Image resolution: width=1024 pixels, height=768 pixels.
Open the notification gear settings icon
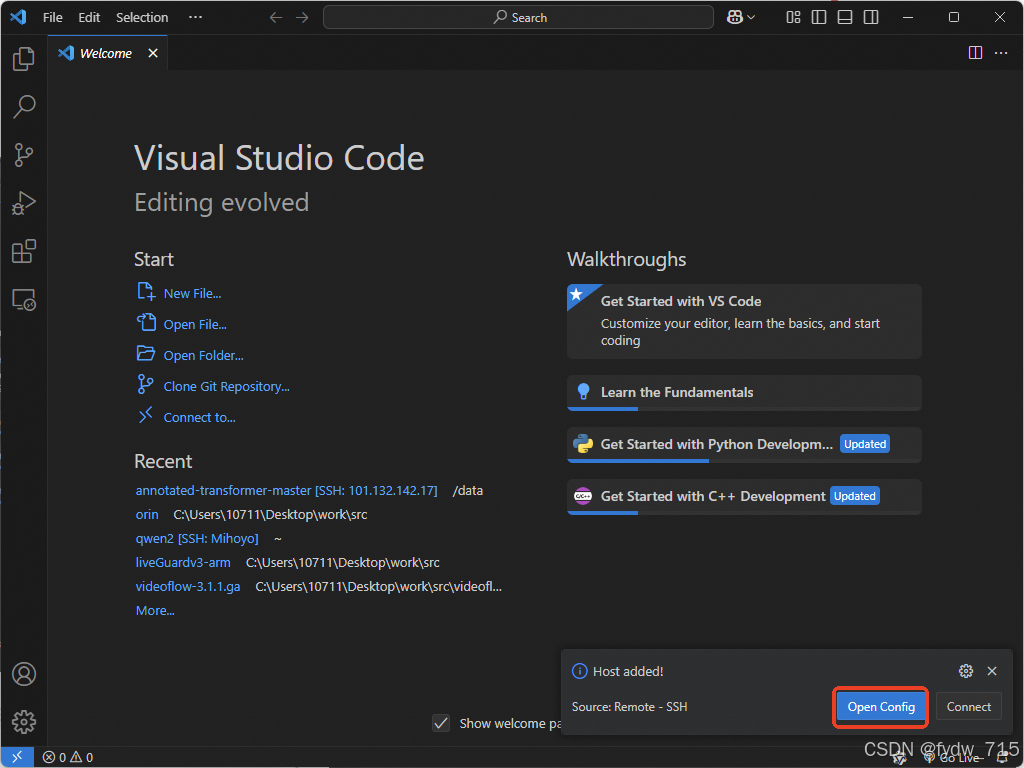966,671
